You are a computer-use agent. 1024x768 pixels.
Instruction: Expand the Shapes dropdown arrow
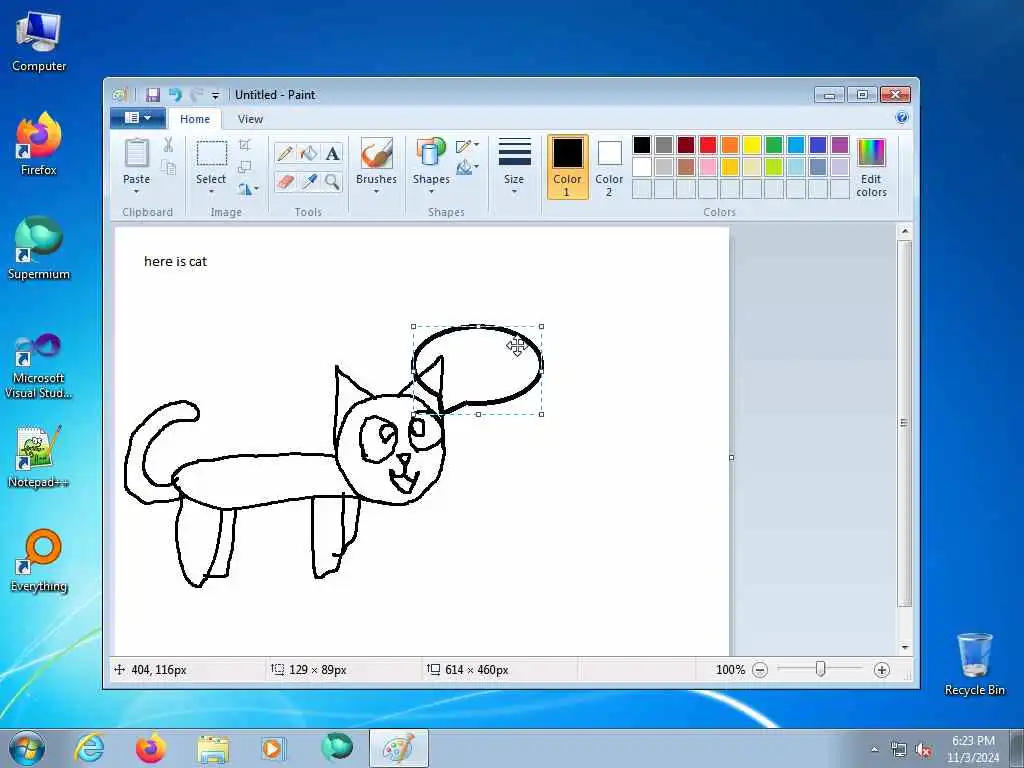(431, 192)
